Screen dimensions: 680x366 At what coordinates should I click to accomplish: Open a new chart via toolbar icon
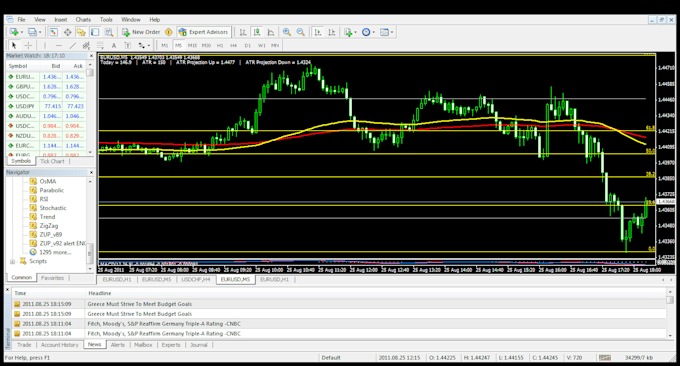pos(14,32)
